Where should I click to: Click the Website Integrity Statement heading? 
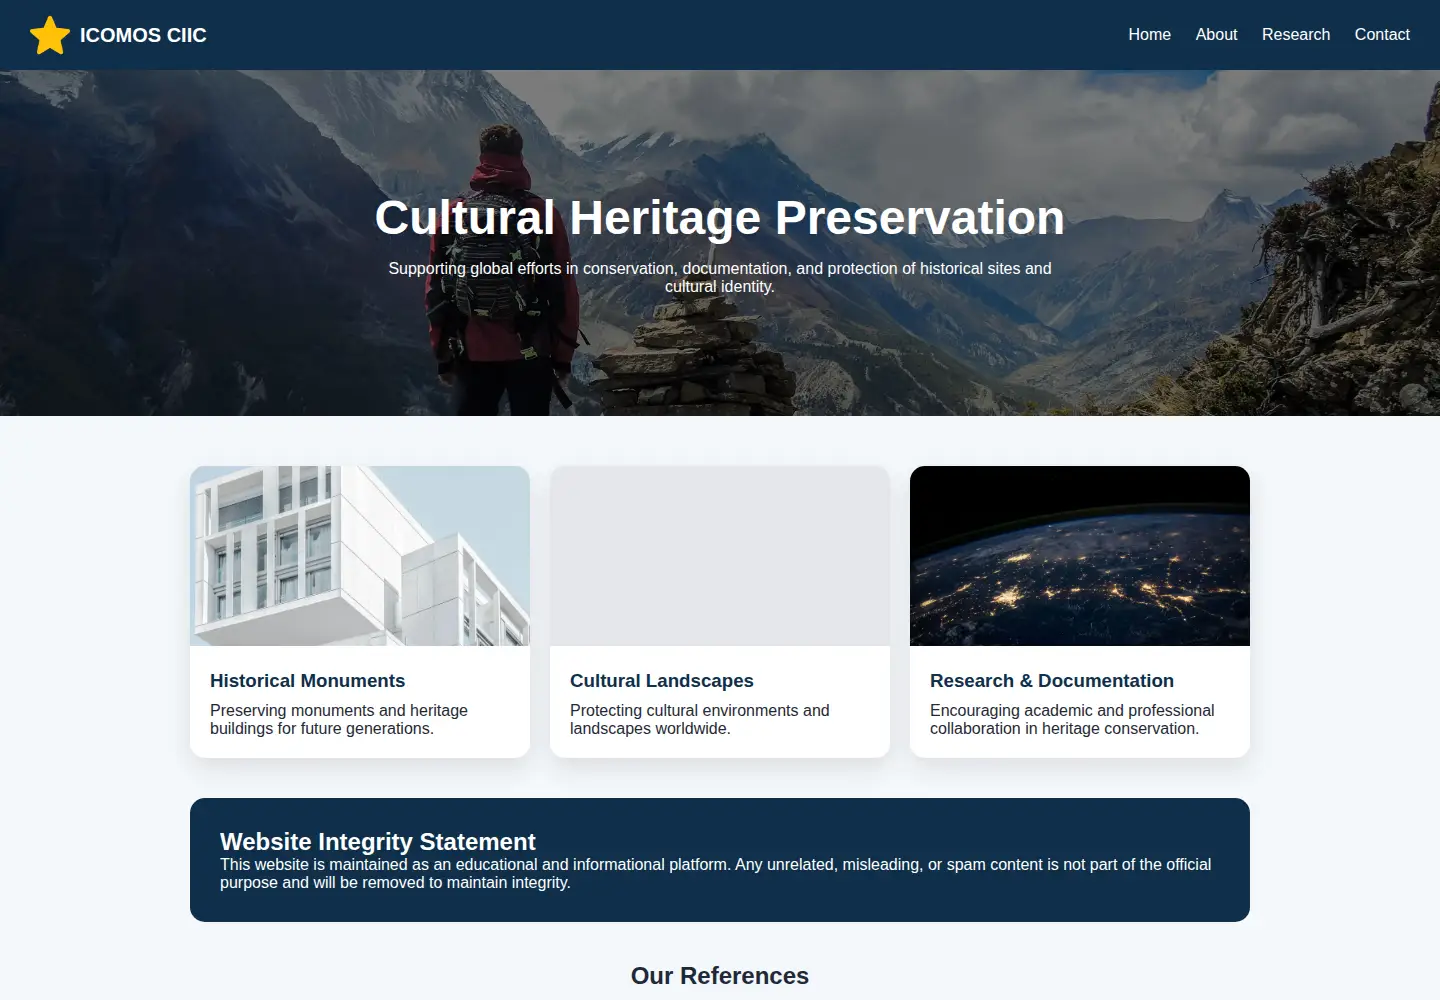(x=378, y=842)
